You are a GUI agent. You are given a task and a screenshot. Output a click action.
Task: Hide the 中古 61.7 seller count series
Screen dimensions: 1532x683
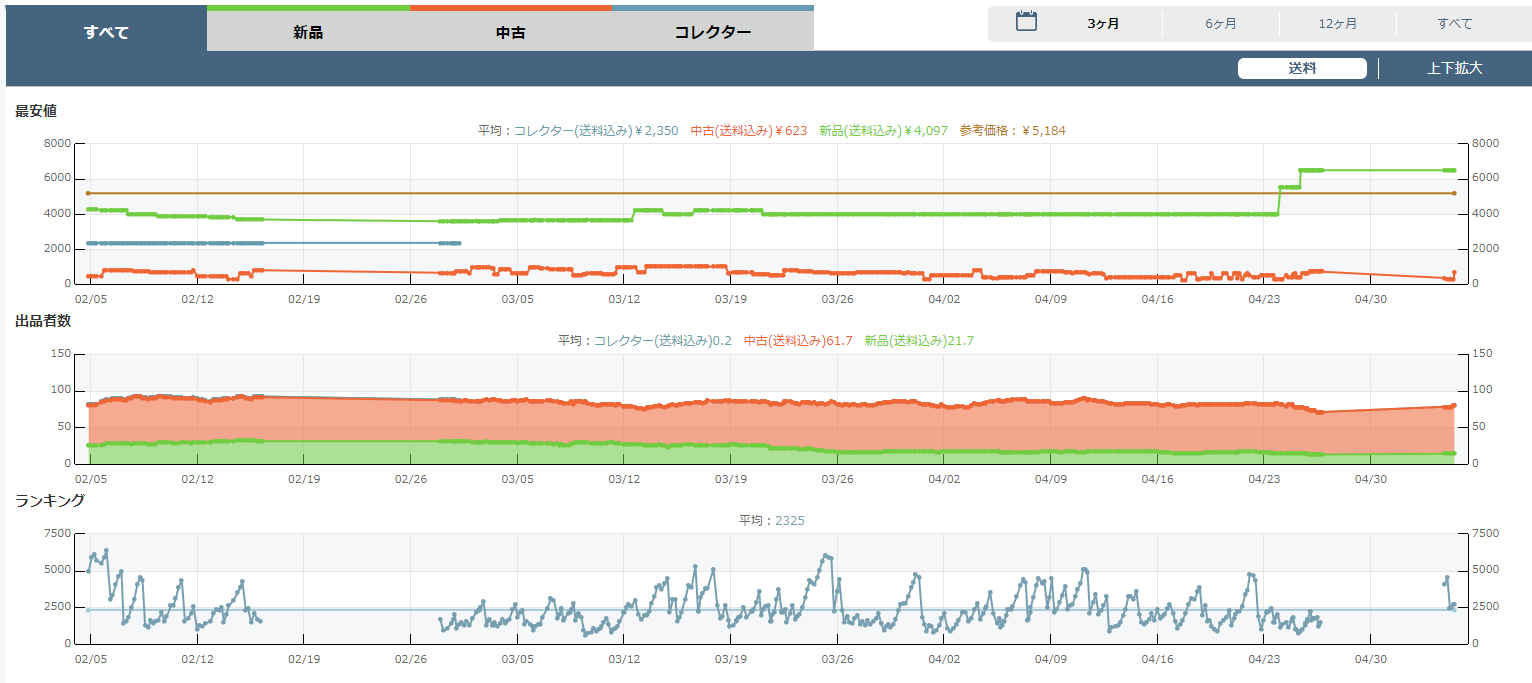[798, 340]
